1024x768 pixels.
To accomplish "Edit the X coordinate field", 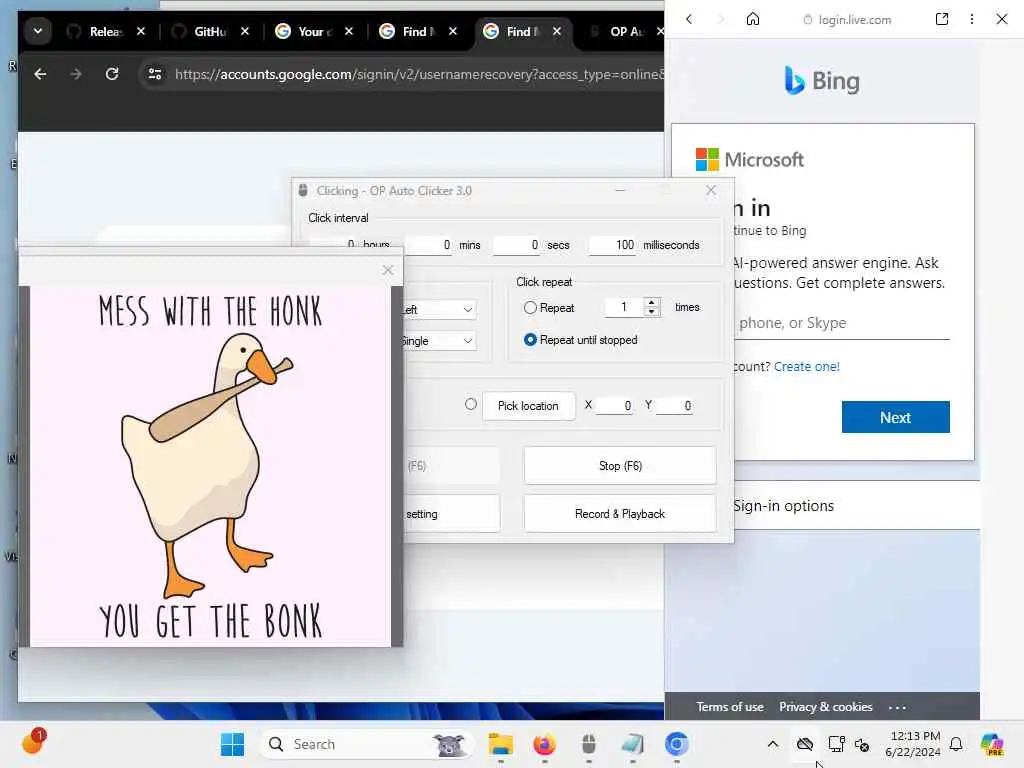I will [614, 406].
